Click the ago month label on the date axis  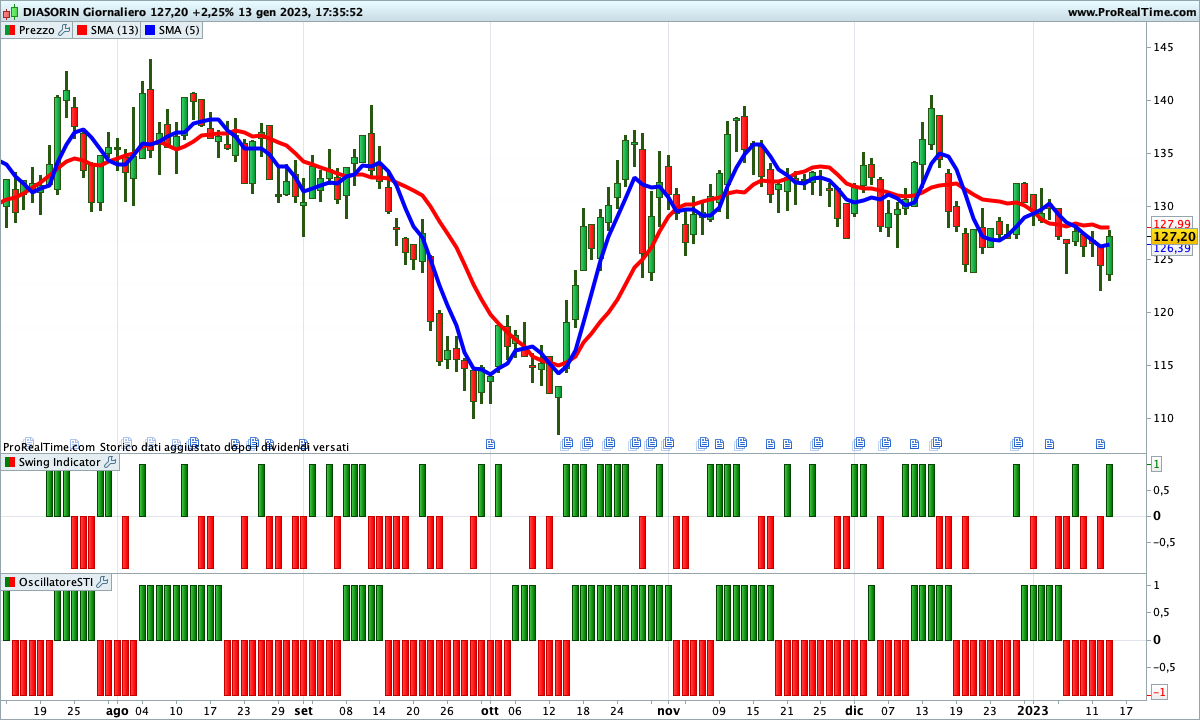coord(117,711)
